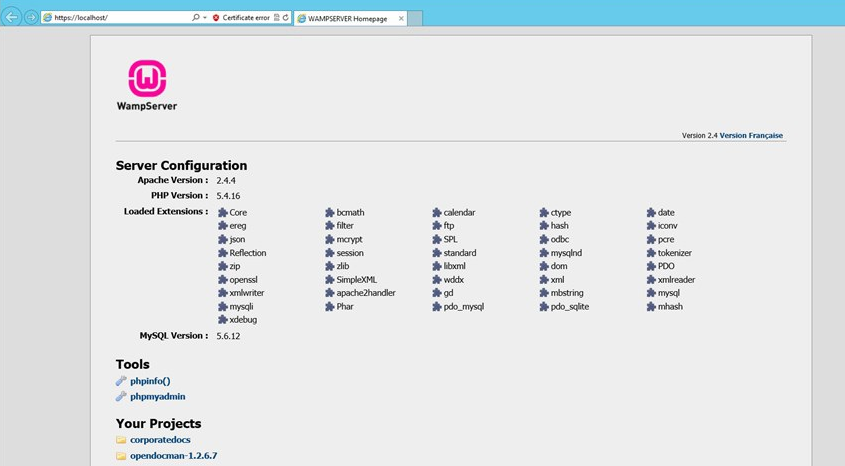Click the standard extension name
This screenshot has height=466, width=845.
460,253
